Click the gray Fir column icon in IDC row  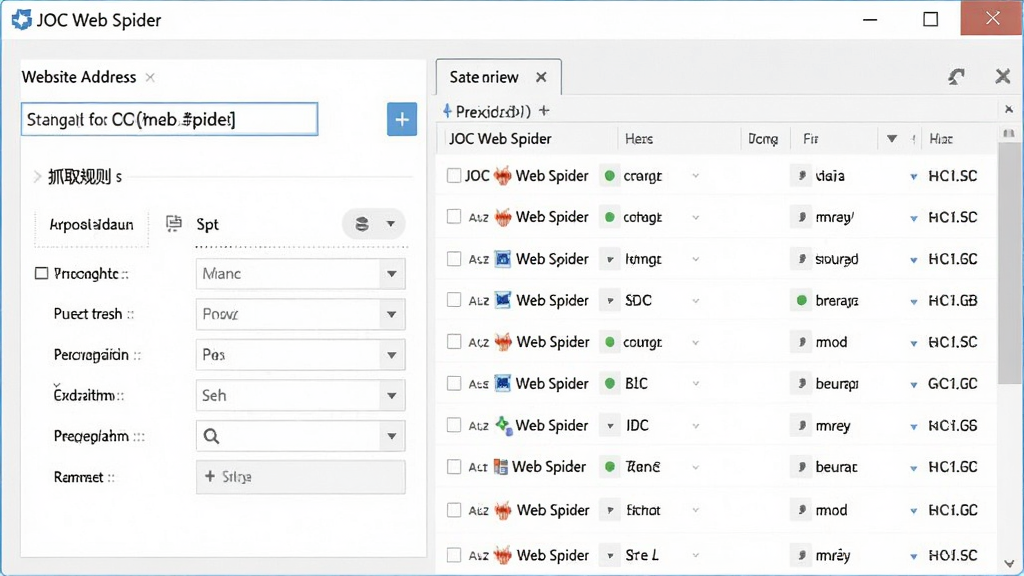pyautogui.click(x=801, y=426)
